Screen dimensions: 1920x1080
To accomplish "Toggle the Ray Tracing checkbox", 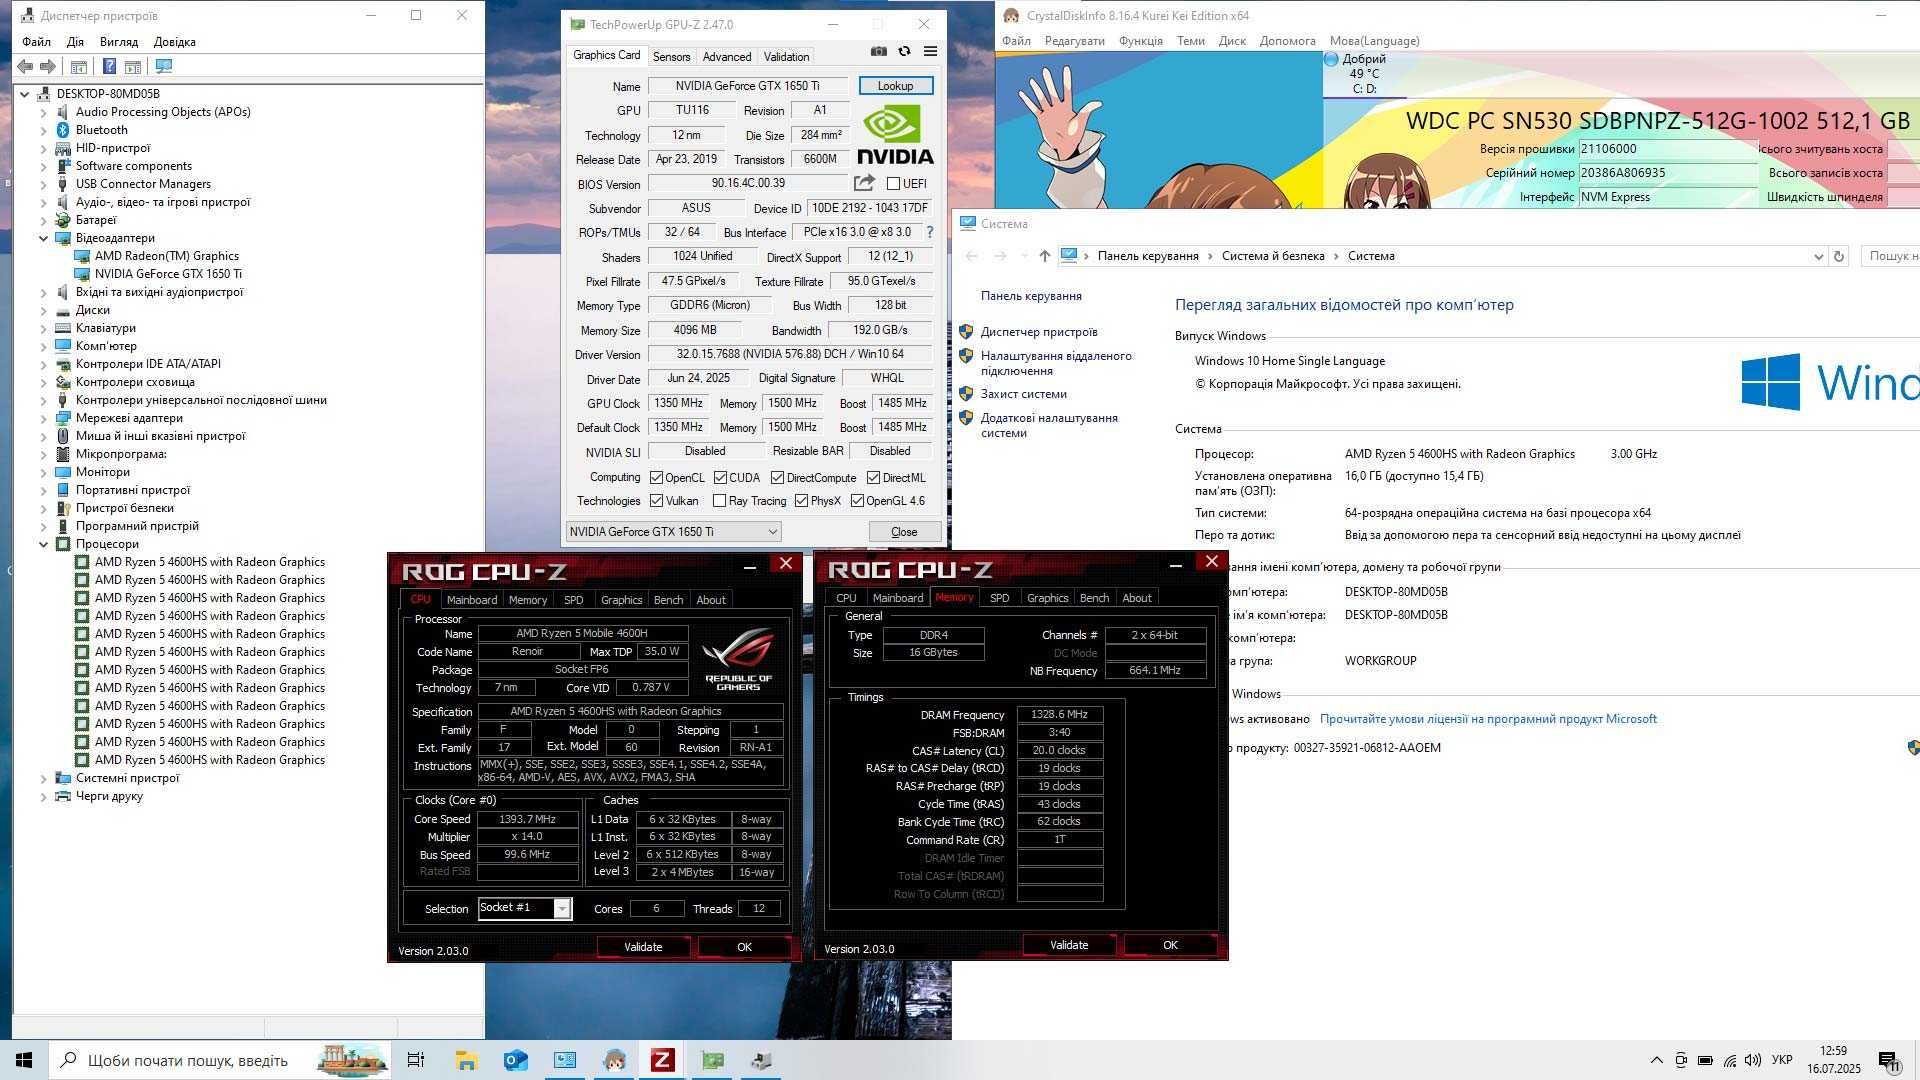I will click(x=719, y=501).
